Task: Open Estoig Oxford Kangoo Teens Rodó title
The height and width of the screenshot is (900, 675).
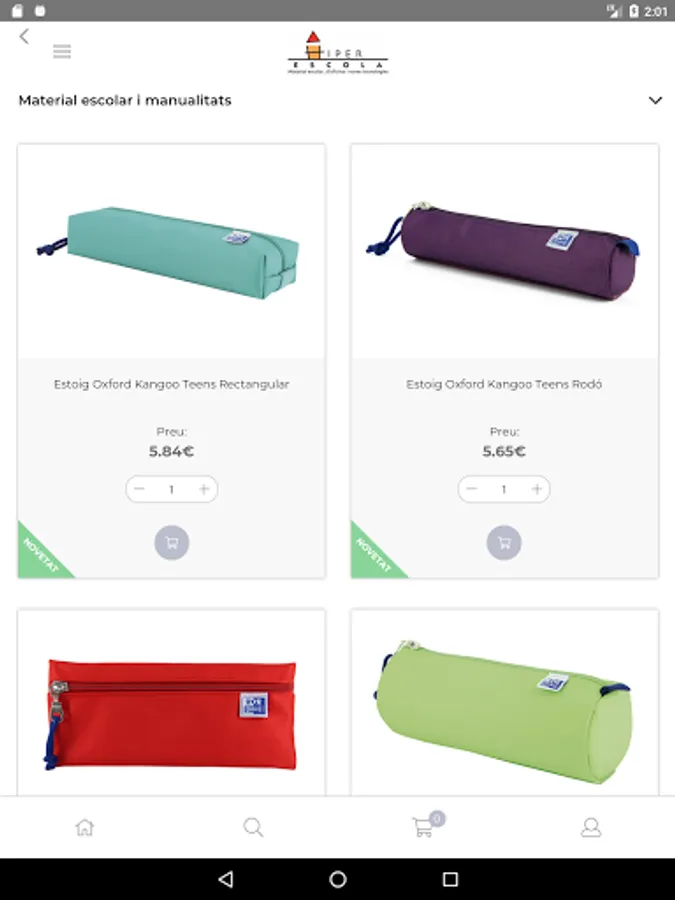Action: (504, 384)
